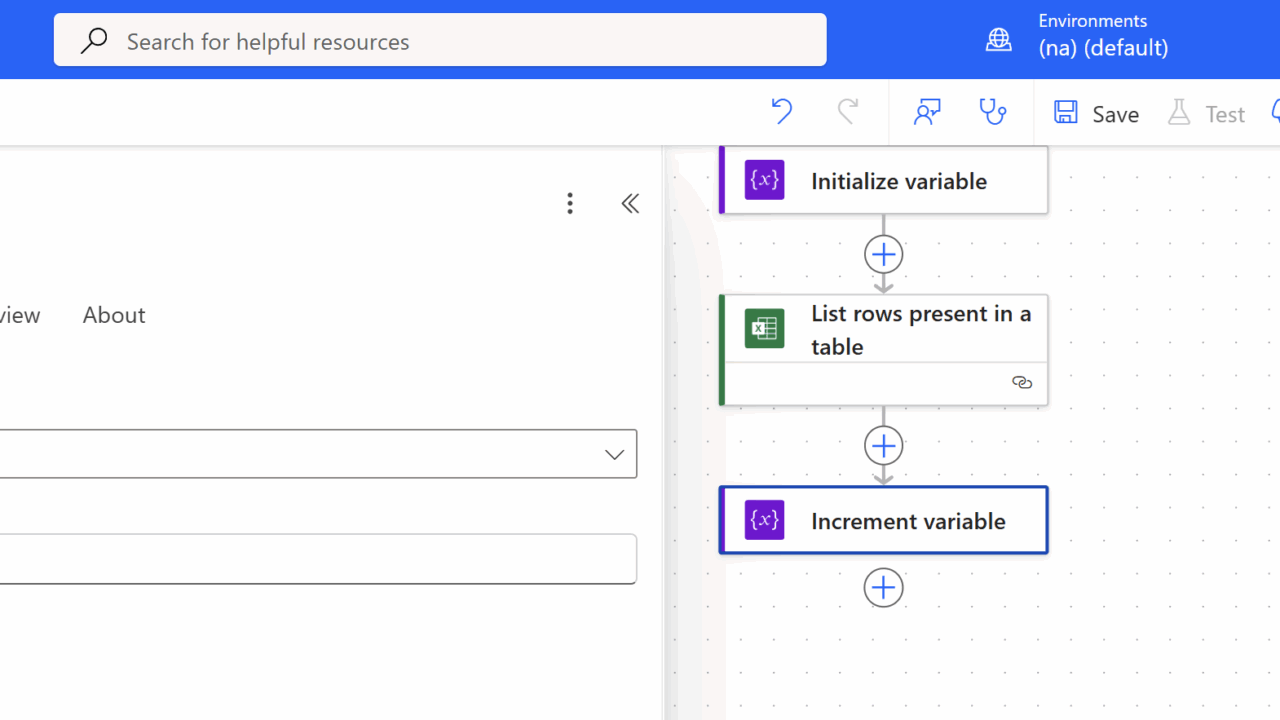The image size is (1280, 720).
Task: Expand the name dropdown chevron in panel
Action: click(614, 454)
